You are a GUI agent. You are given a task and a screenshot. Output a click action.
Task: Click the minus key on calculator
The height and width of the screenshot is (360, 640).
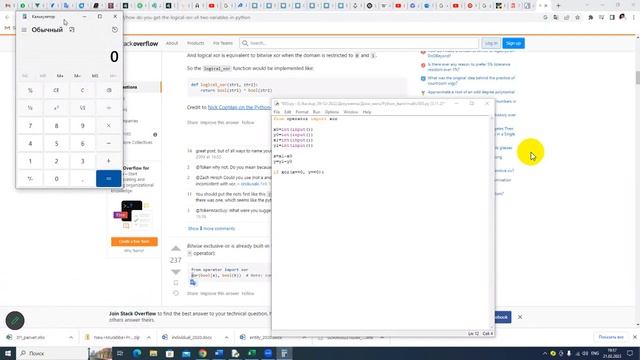click(109, 143)
